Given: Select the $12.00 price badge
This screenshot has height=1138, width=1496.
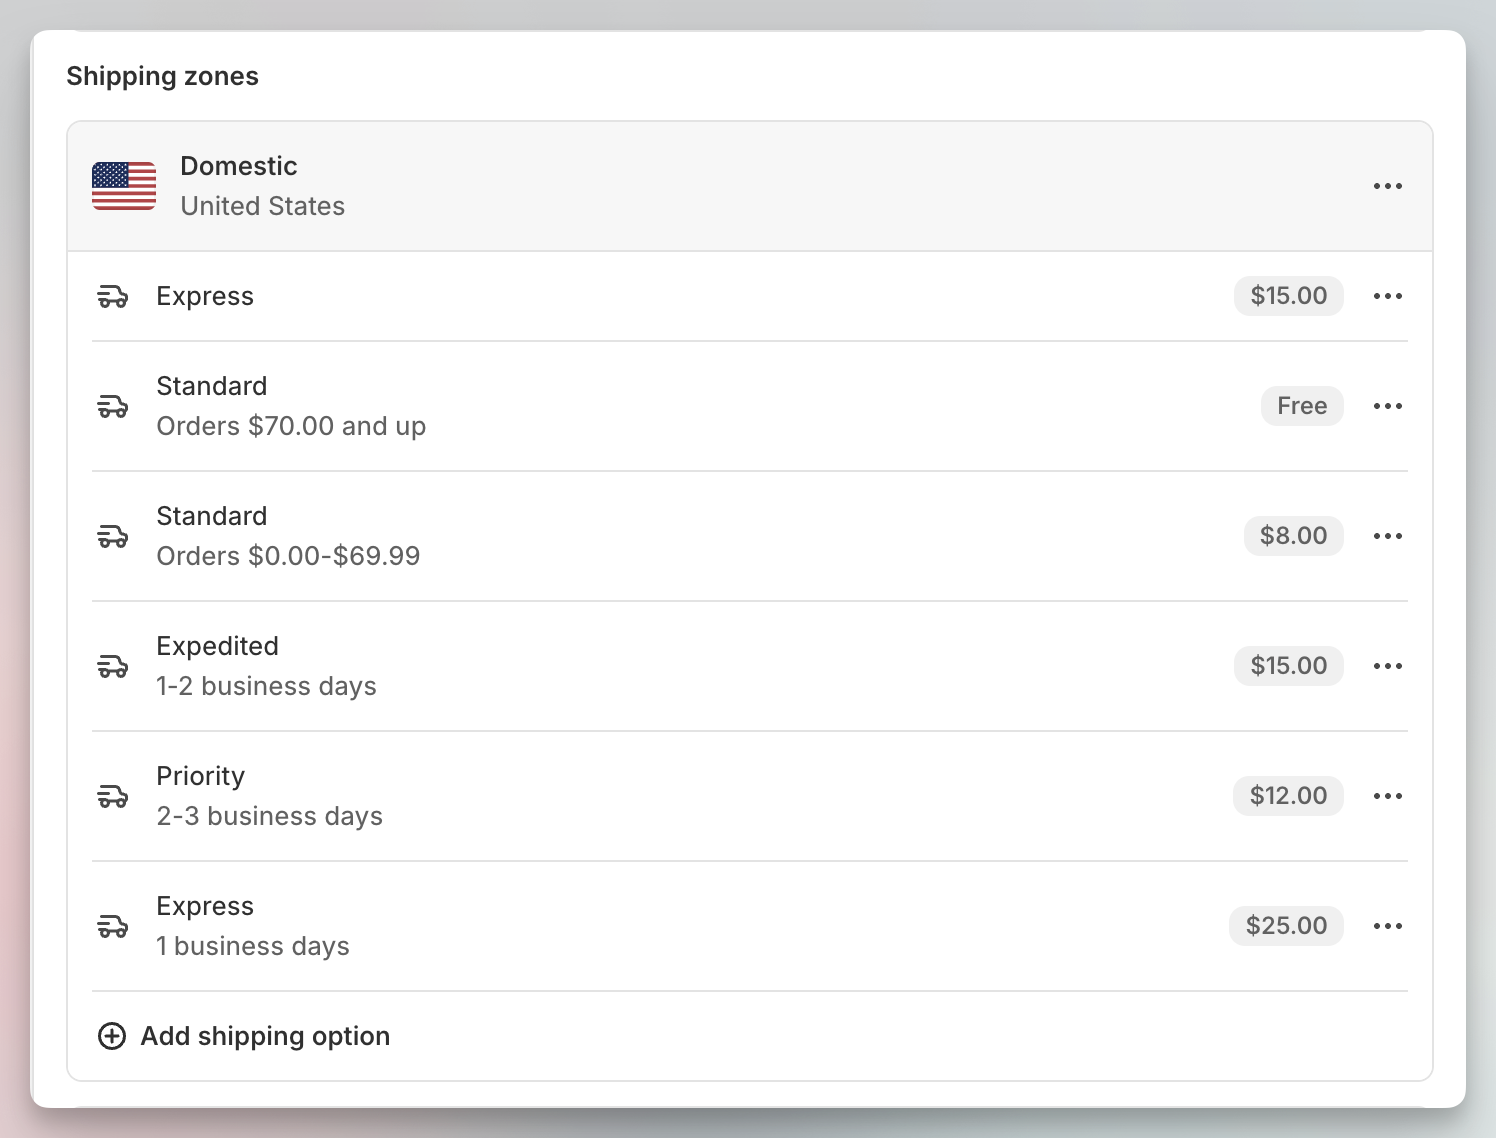Looking at the screenshot, I should tap(1288, 796).
